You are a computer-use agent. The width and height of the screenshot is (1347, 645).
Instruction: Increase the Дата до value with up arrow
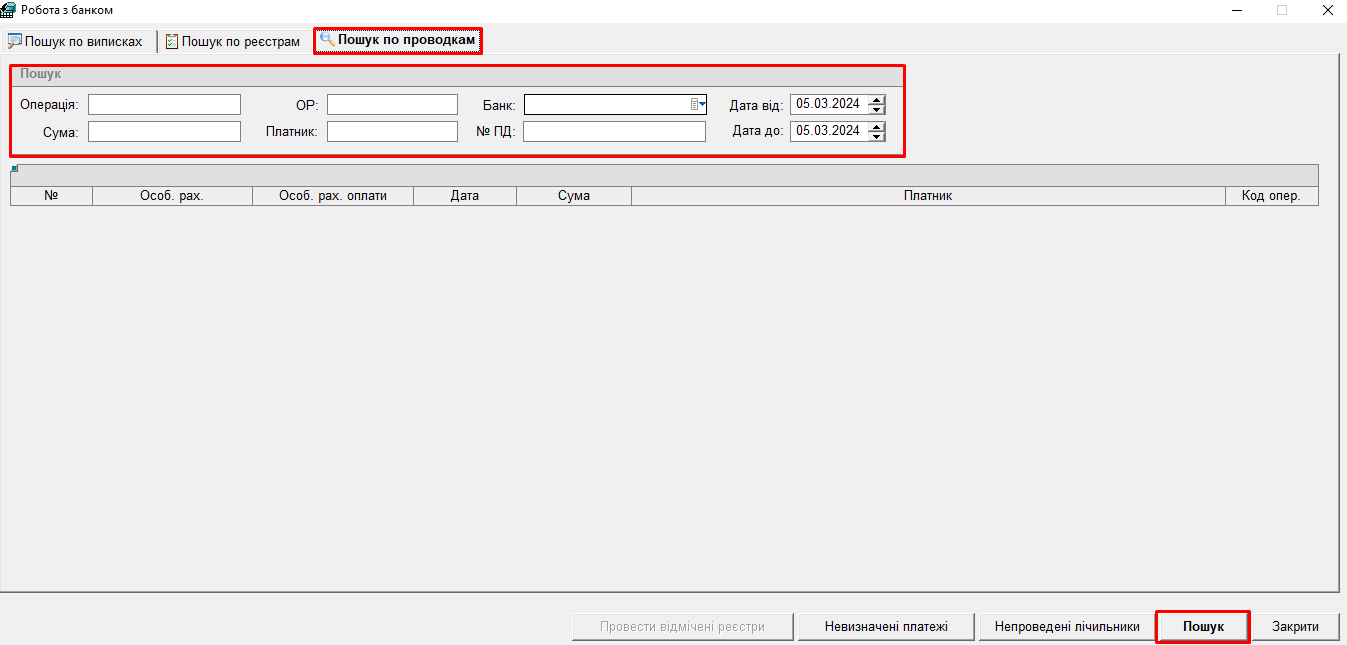pyautogui.click(x=877, y=126)
